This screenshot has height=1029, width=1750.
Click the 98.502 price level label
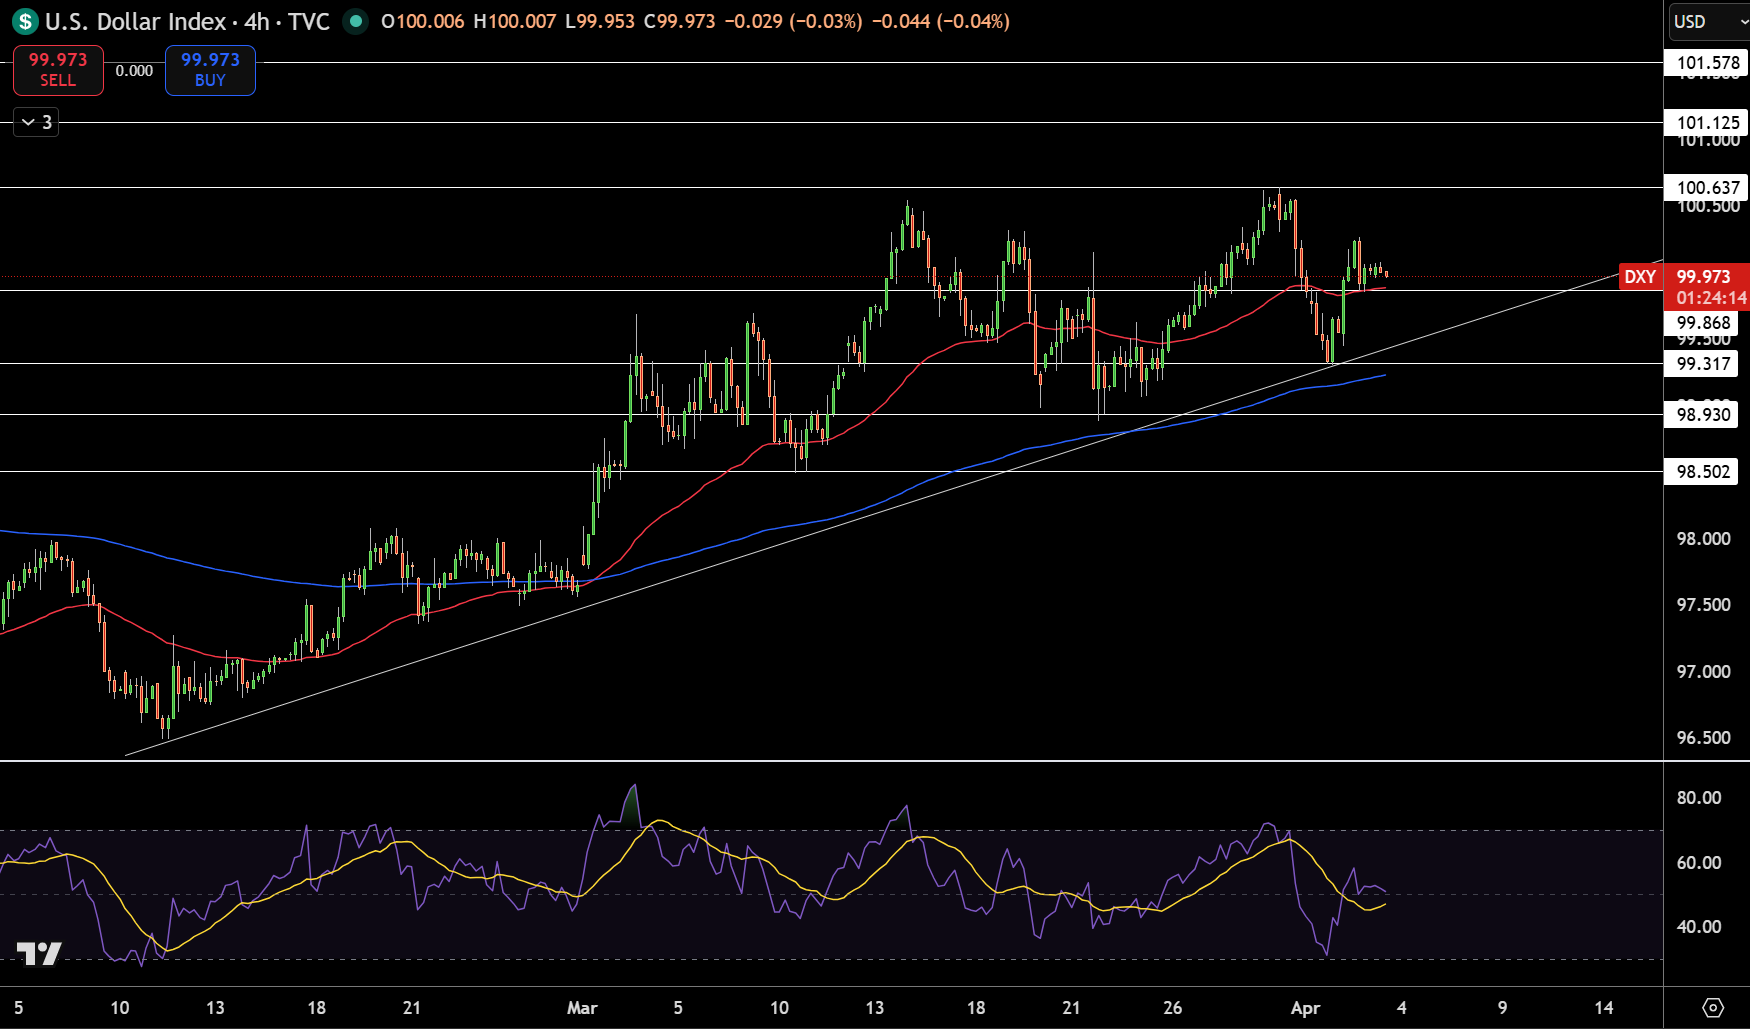pos(1702,472)
